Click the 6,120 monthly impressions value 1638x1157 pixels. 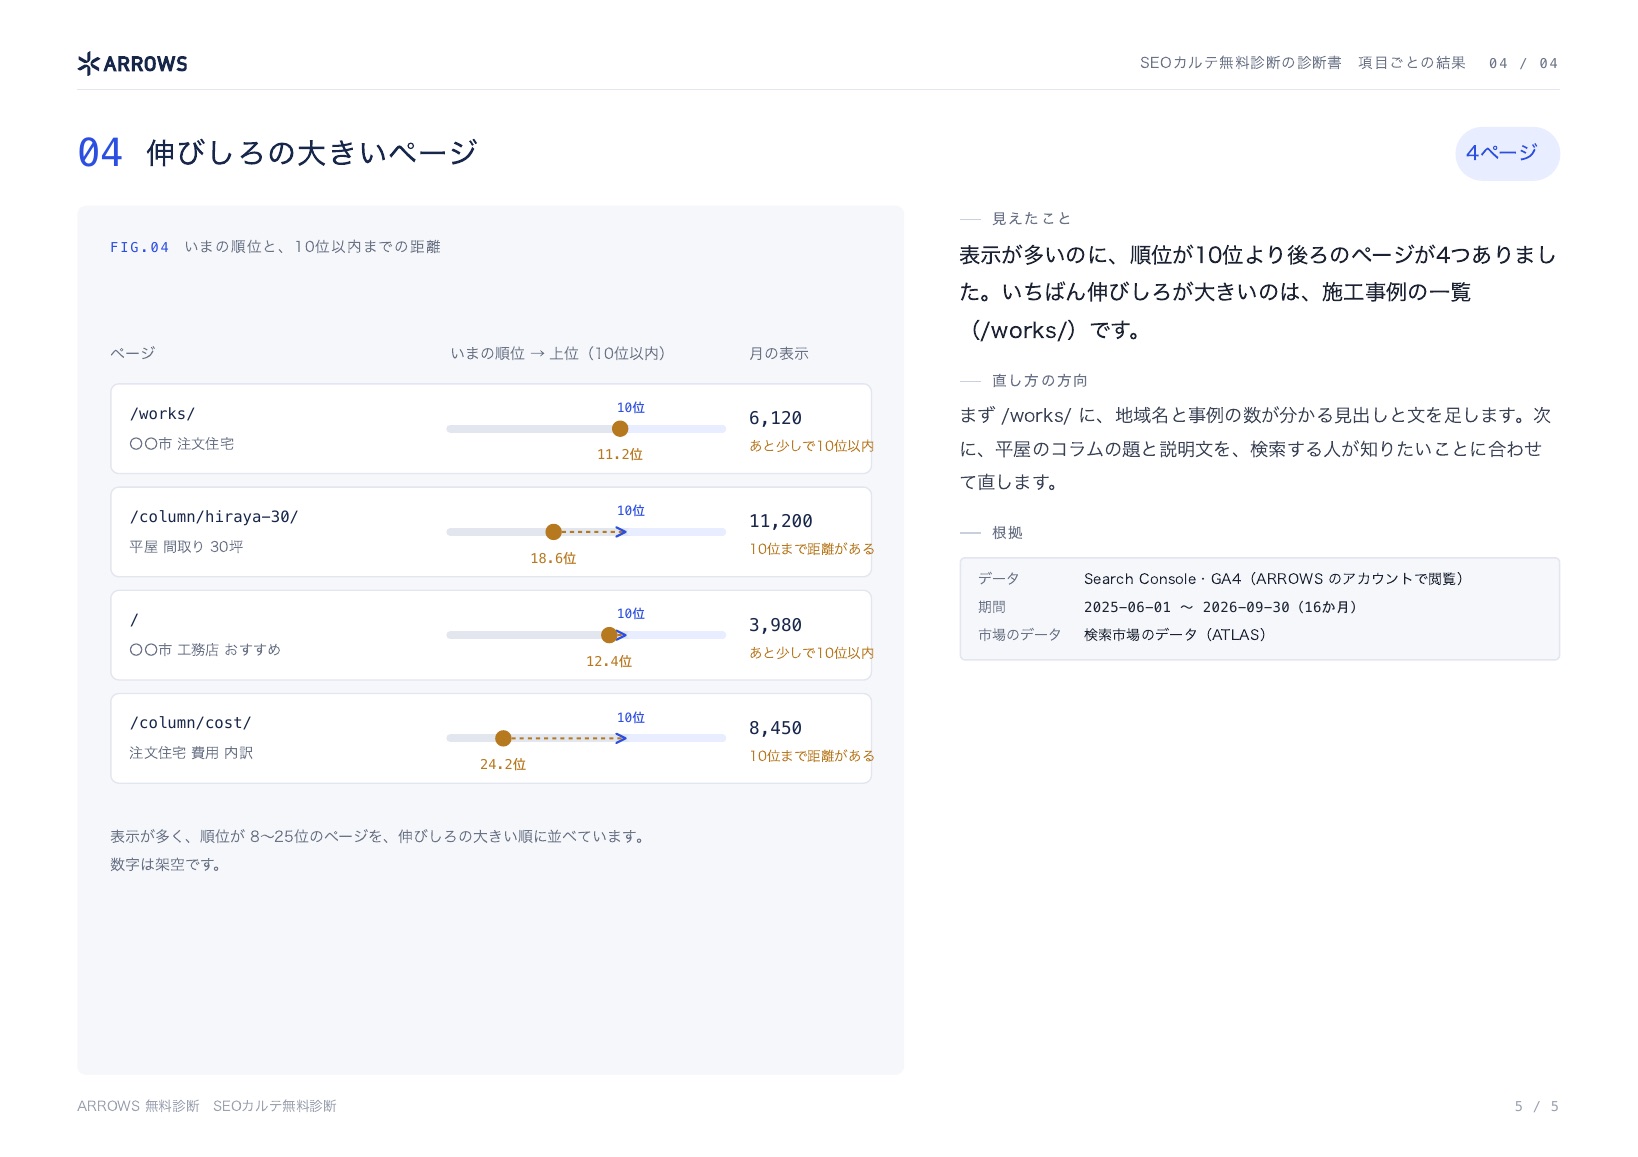[x=775, y=418]
